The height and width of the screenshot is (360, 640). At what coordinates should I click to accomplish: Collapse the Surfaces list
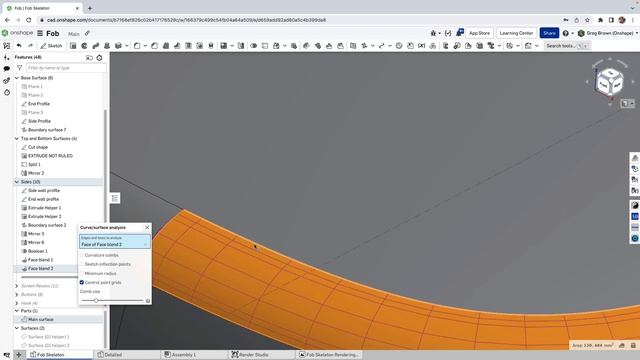point(17,328)
